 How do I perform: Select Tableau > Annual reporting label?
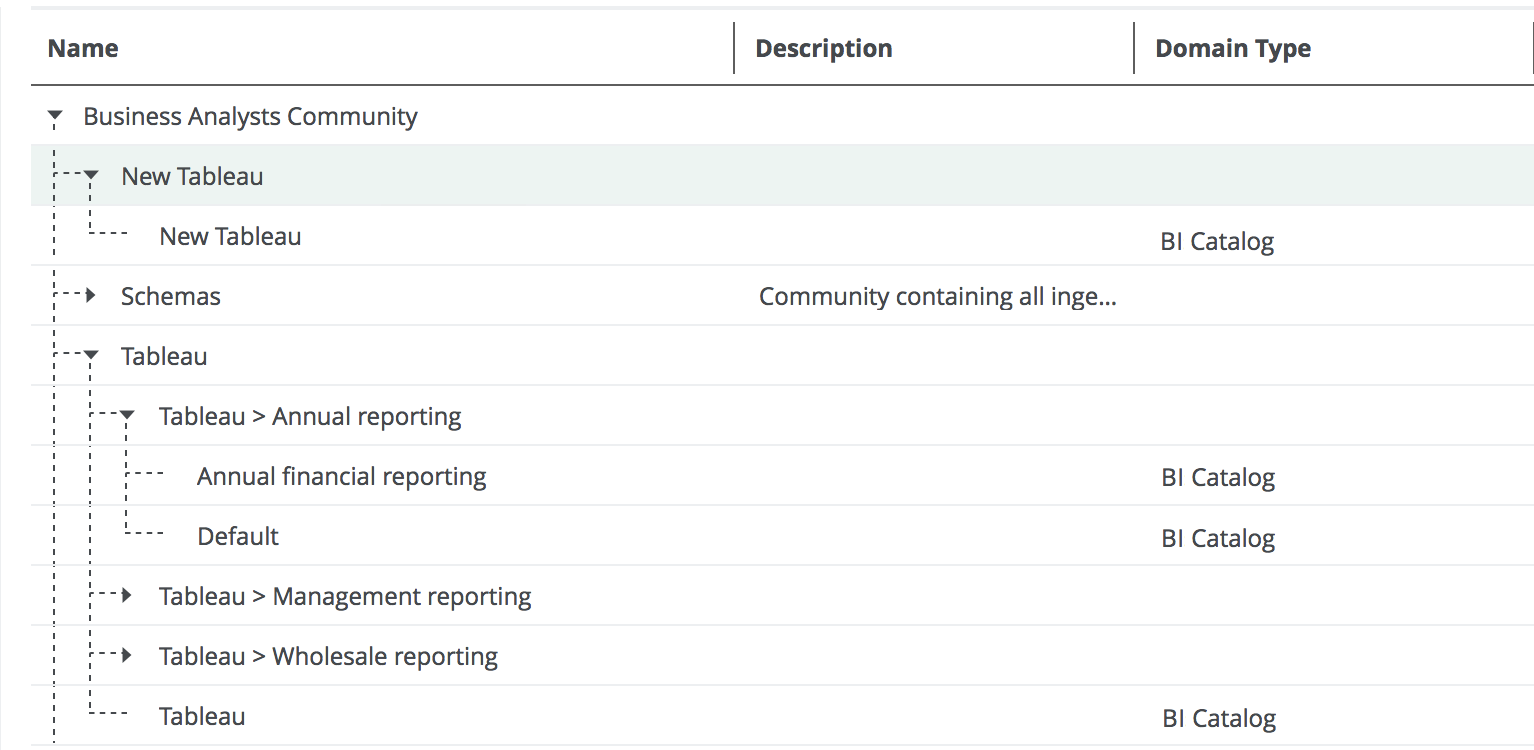point(310,417)
